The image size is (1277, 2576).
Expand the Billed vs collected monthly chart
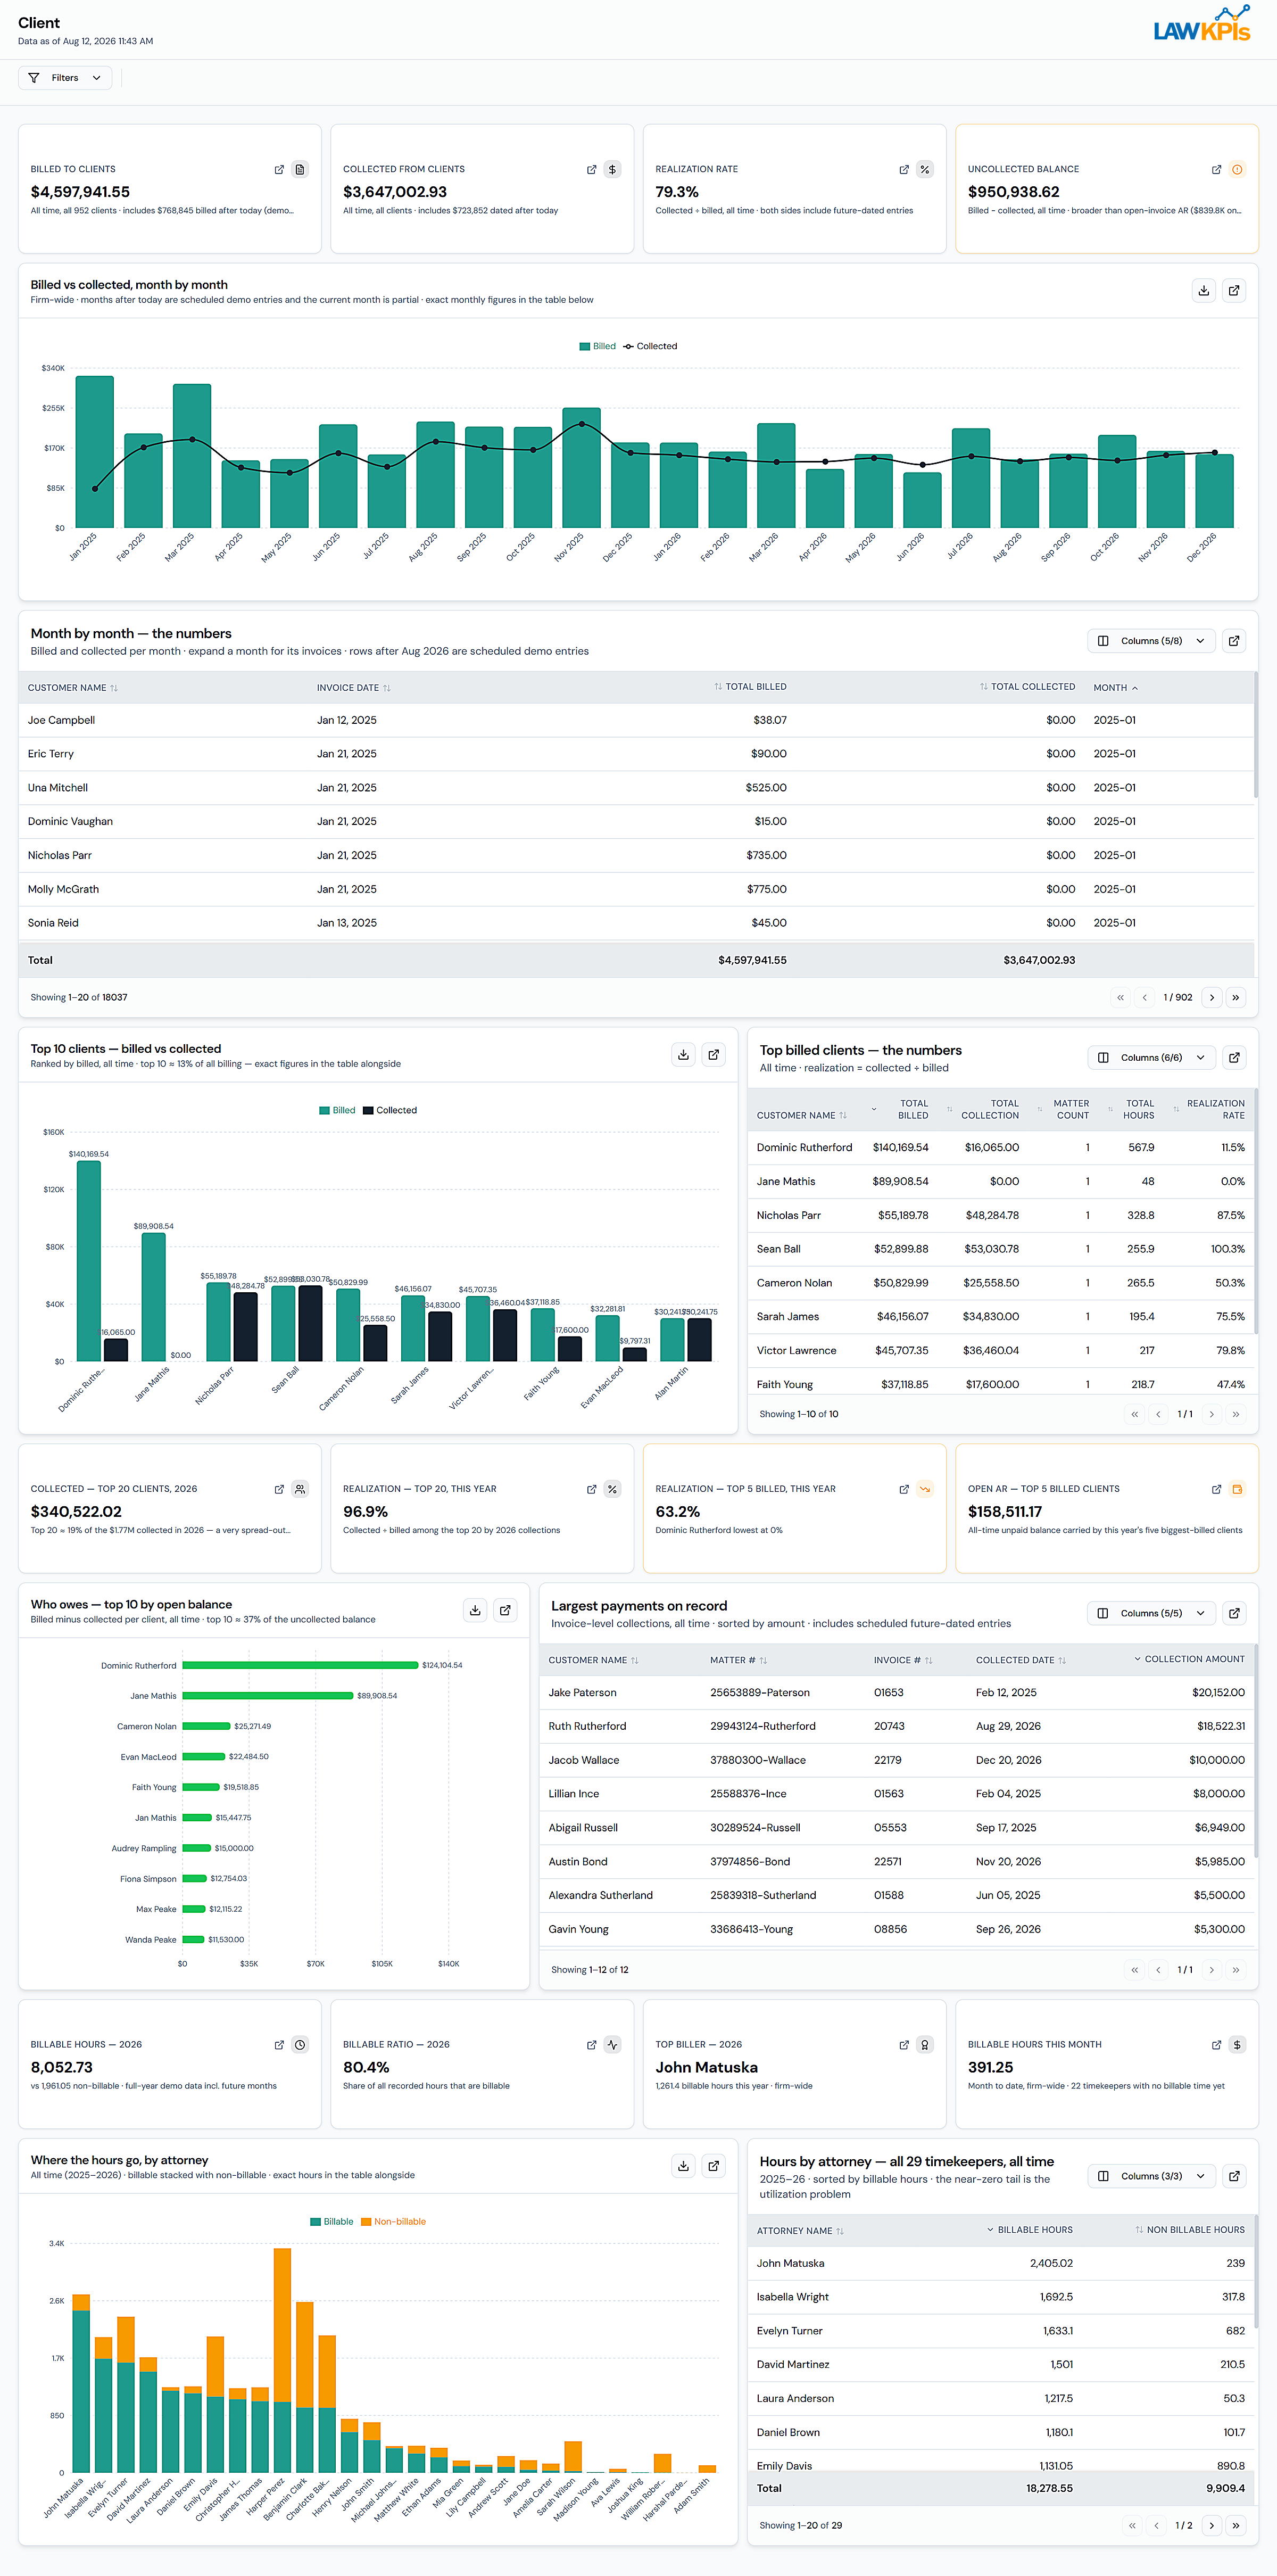pyautogui.click(x=1234, y=291)
